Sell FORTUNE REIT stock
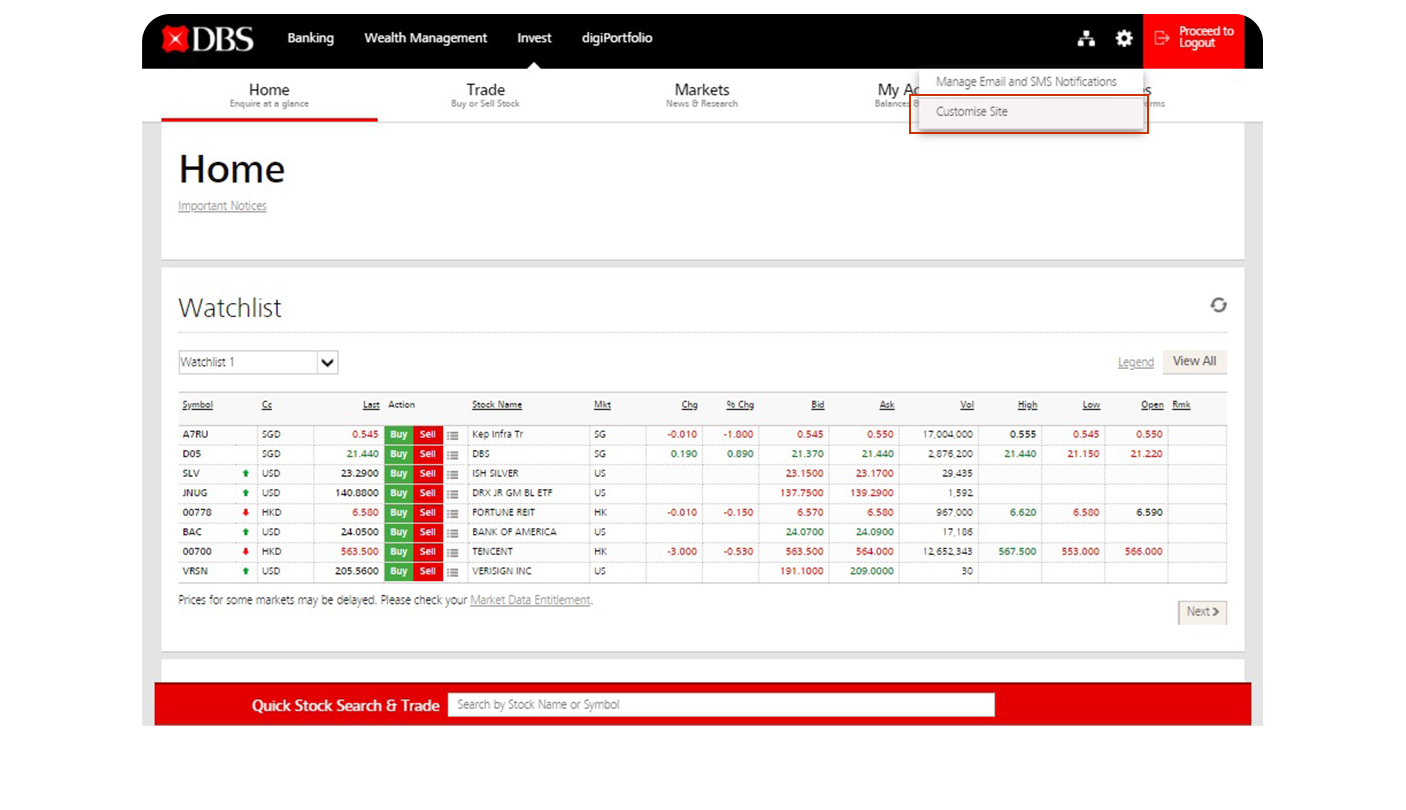The width and height of the screenshot is (1406, 810). click(x=428, y=513)
